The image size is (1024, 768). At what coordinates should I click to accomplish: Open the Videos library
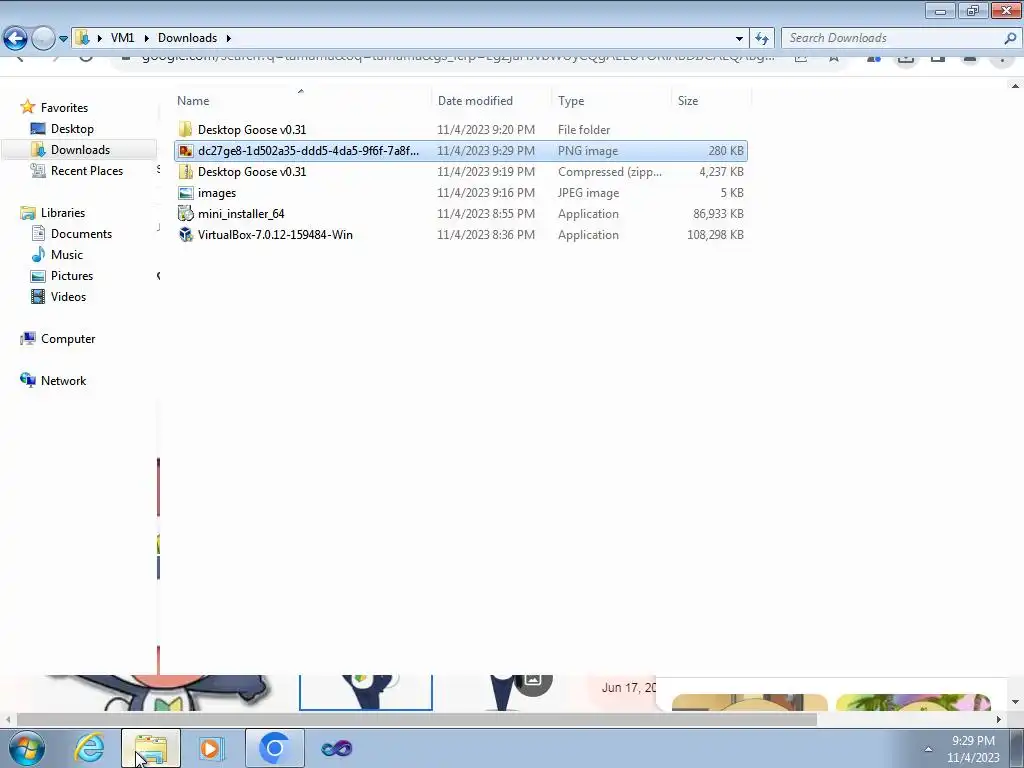[x=68, y=296]
